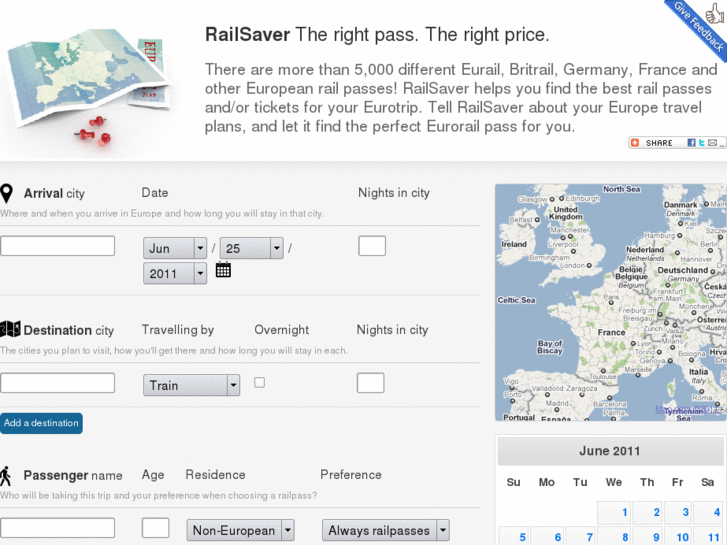The image size is (727, 545).
Task: Open the Always railpasses preference dropdown
Action: click(x=386, y=530)
